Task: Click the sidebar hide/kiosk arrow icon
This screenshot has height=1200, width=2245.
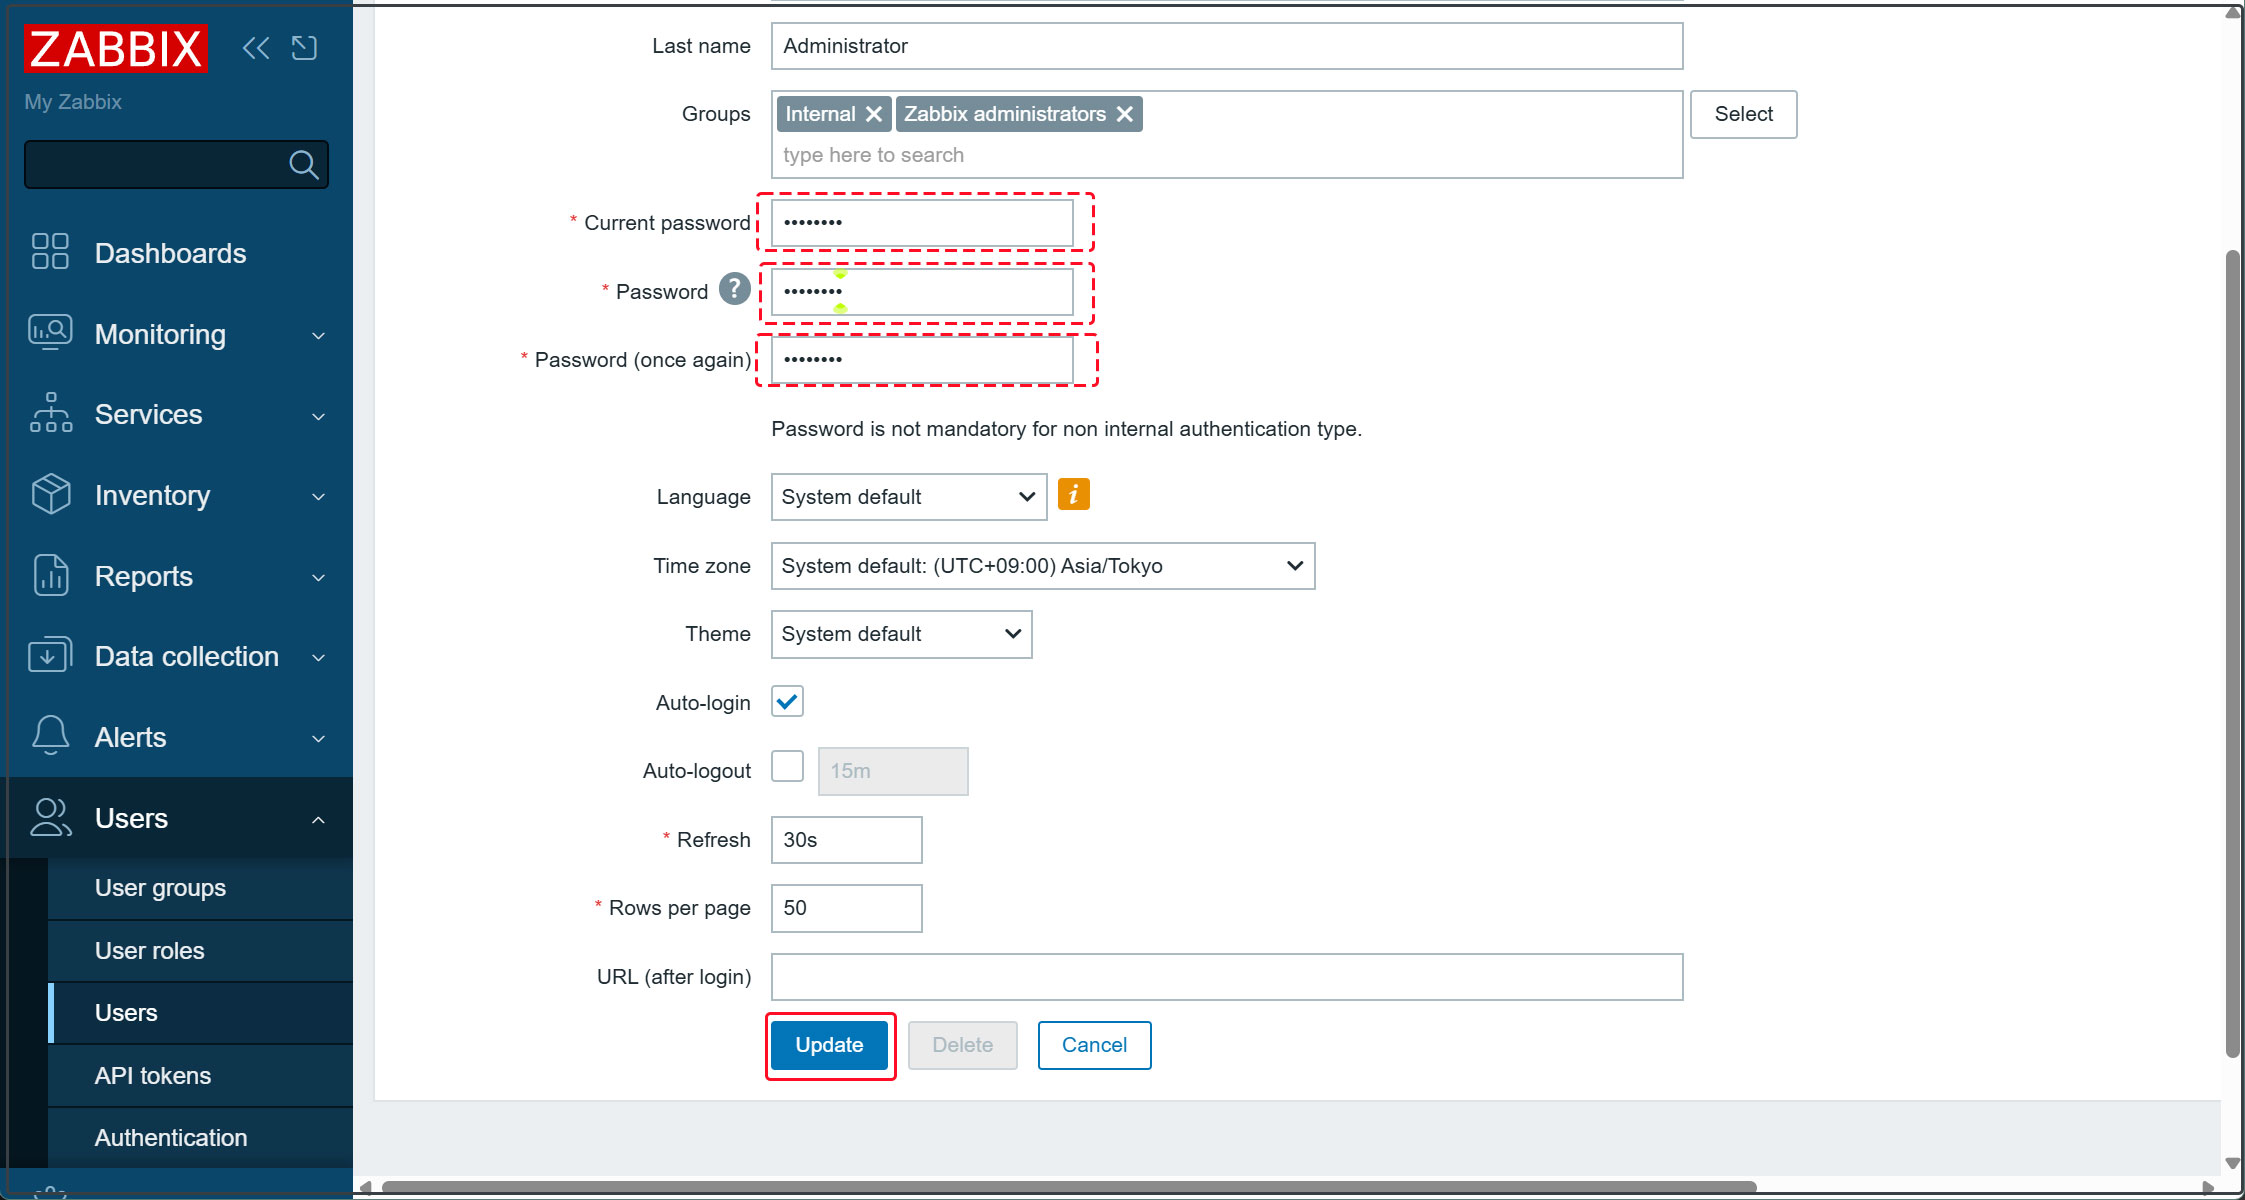Action: (304, 48)
